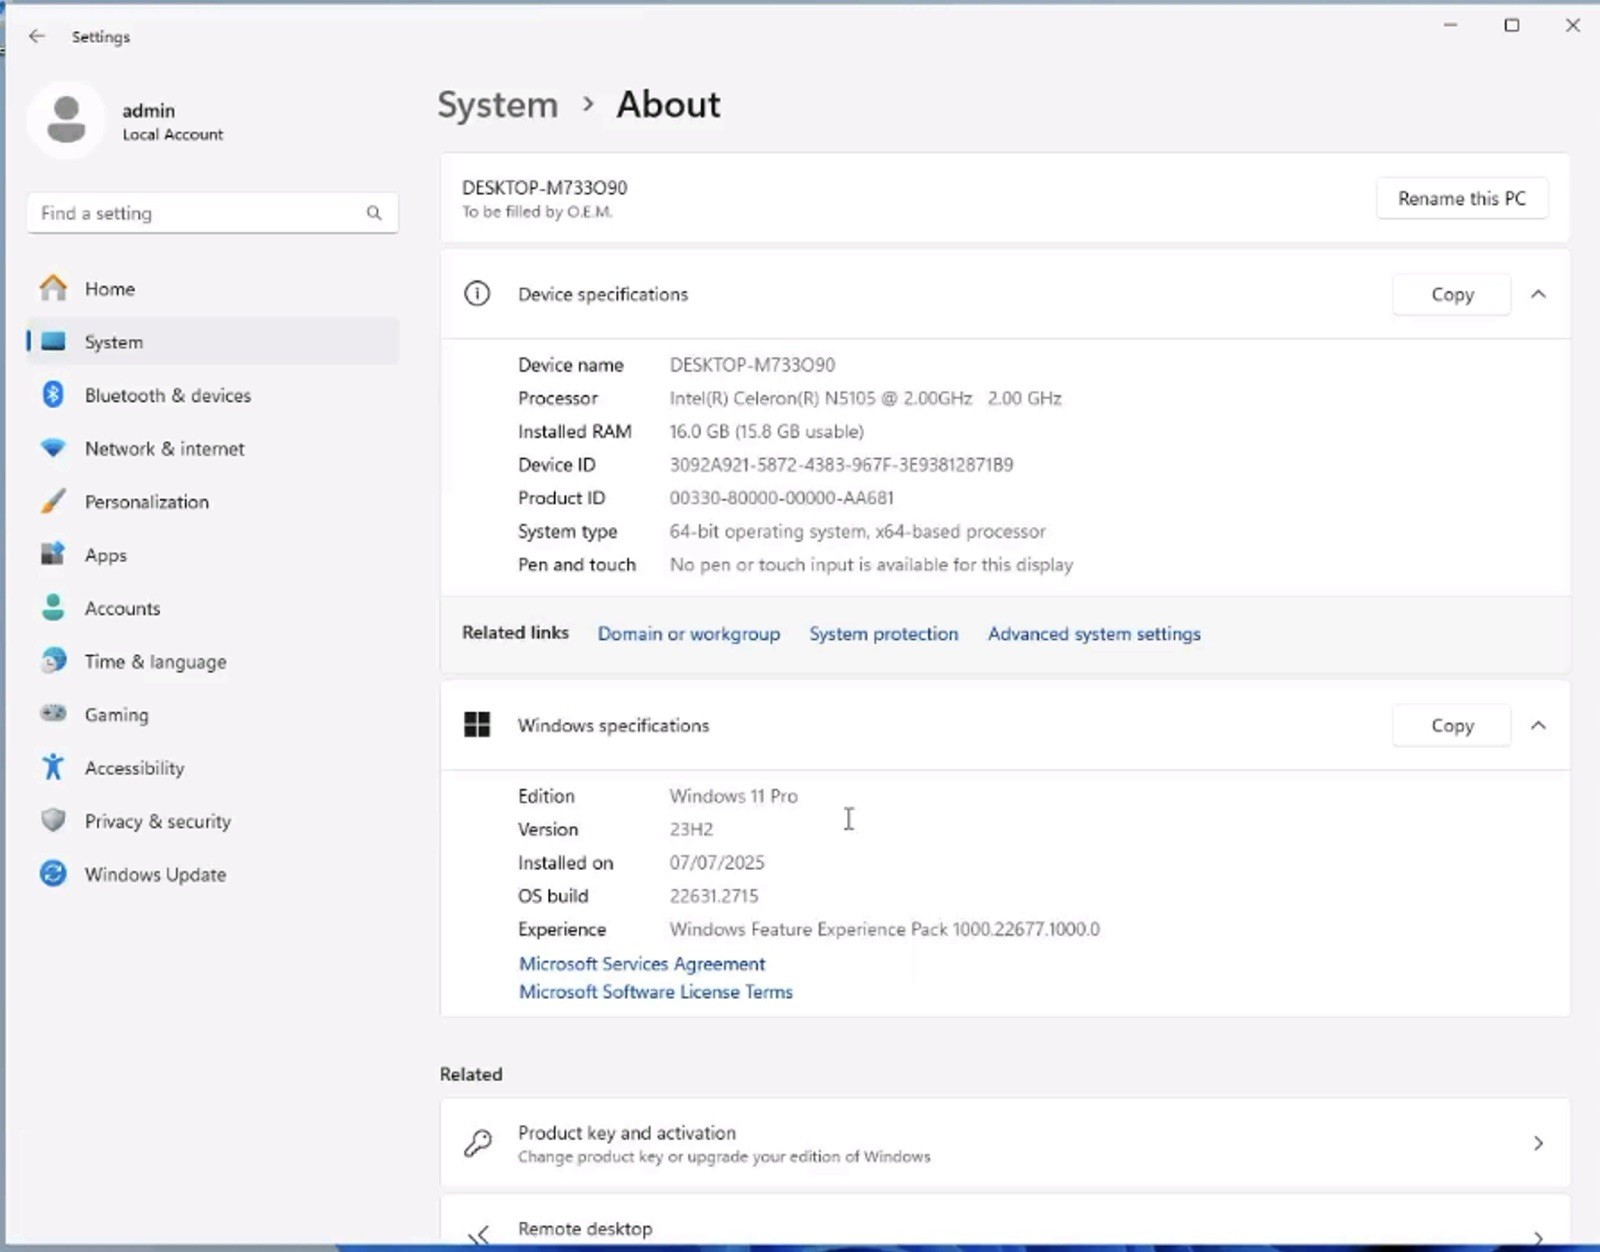Click the Version 23H2 value

pyautogui.click(x=691, y=829)
